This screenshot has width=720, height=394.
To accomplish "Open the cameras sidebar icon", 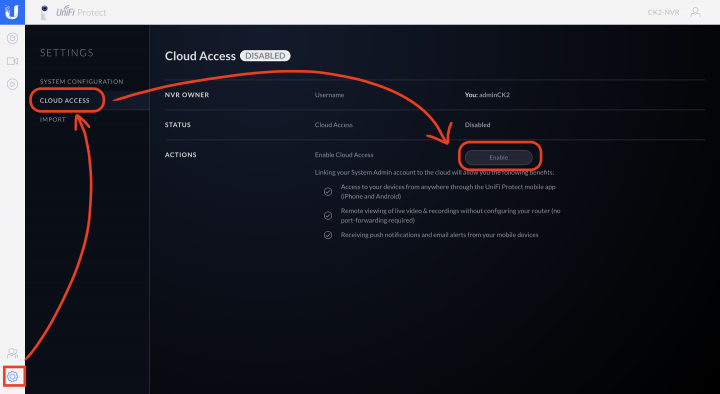I will (x=12, y=61).
